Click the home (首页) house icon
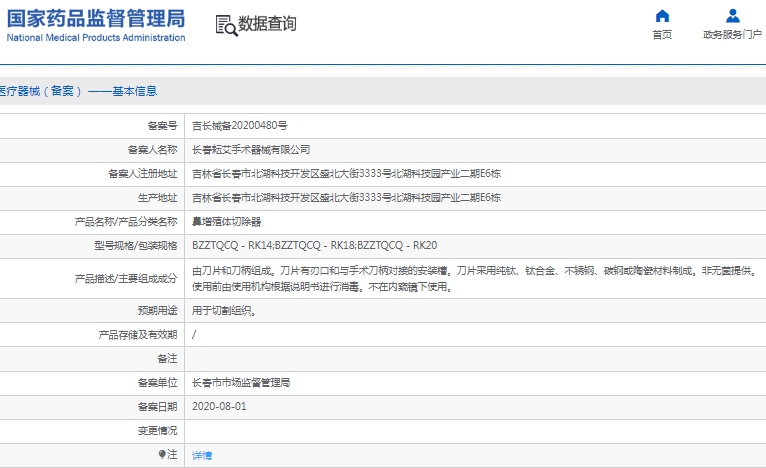The image size is (766, 468). pos(662,16)
